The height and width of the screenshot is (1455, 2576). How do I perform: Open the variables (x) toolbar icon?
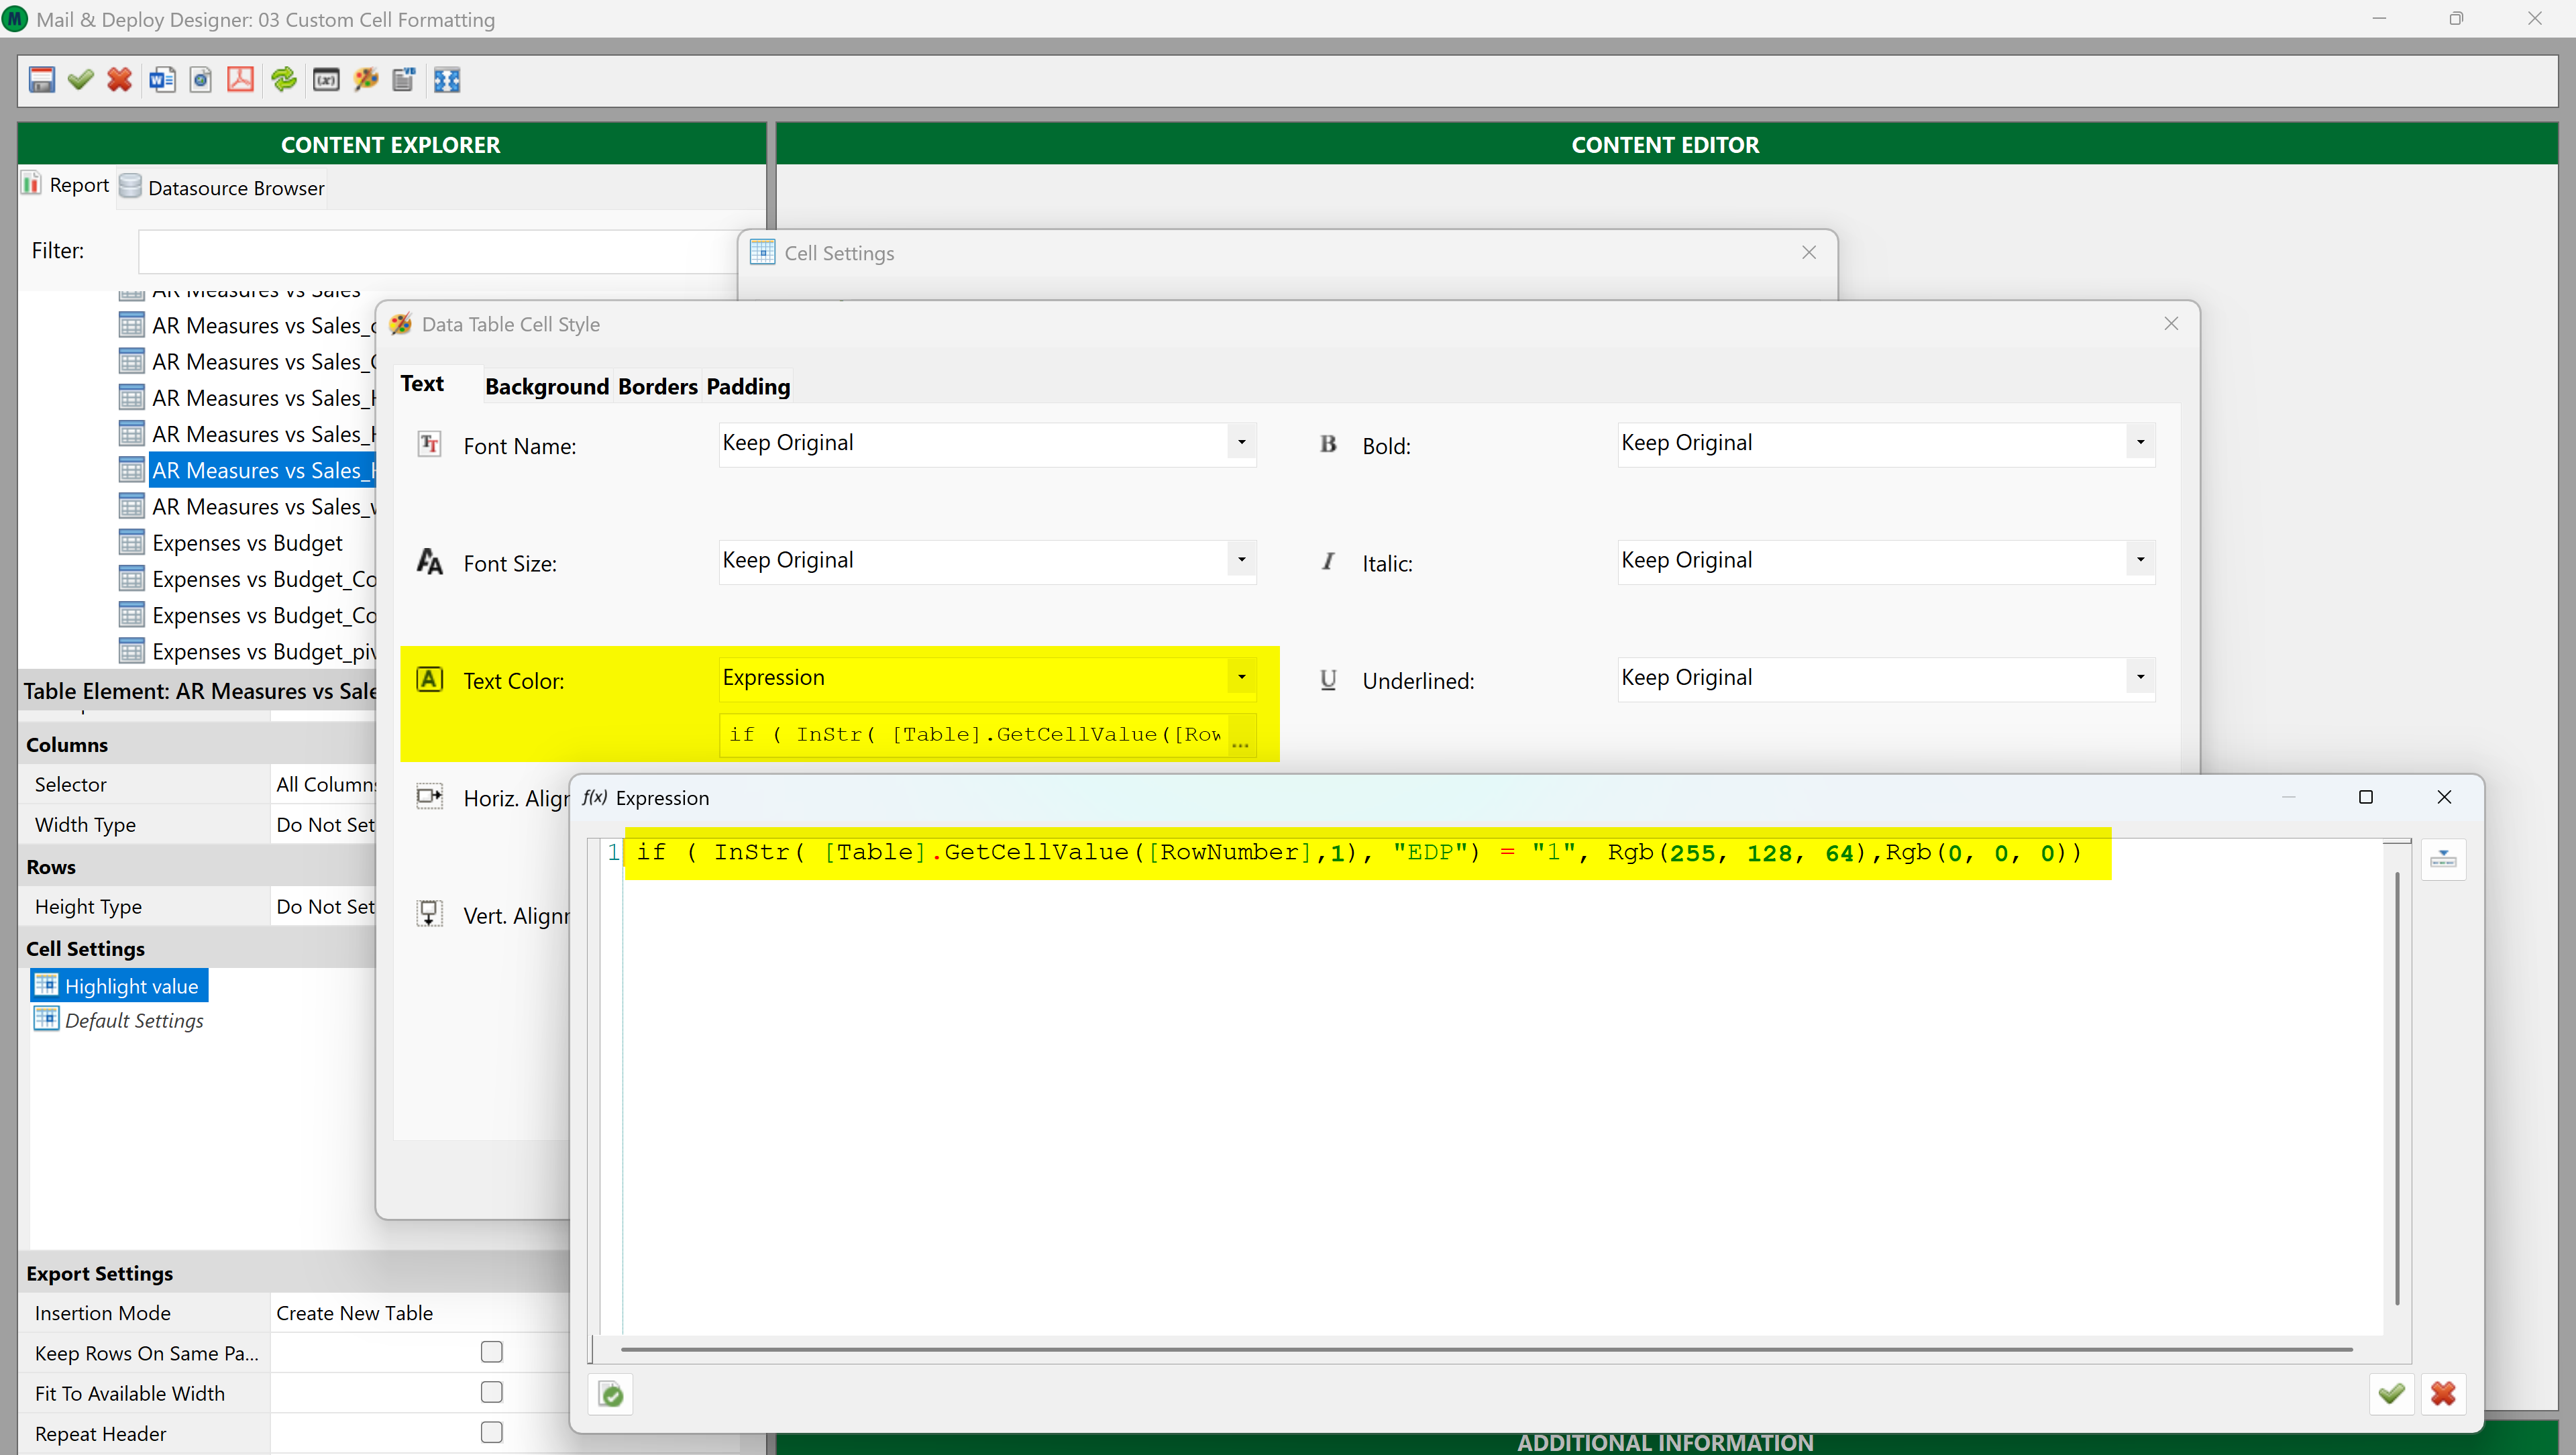pyautogui.click(x=326, y=80)
